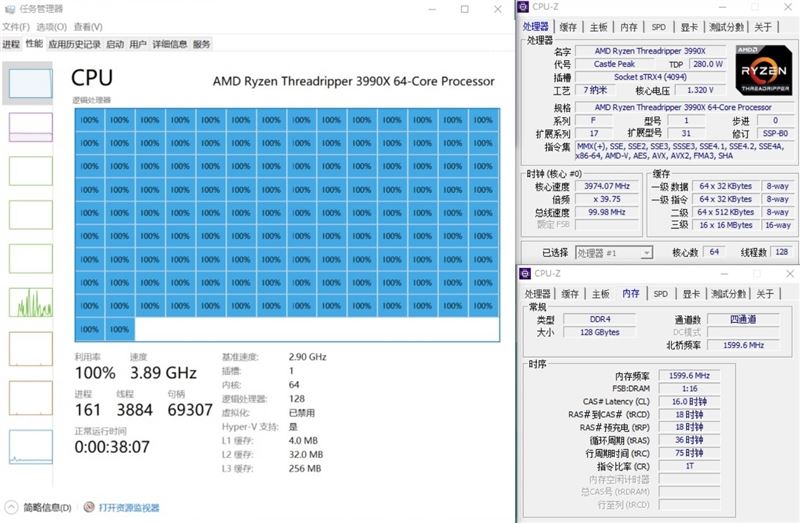The width and height of the screenshot is (800, 523).
Task: Click the Ryzen Threadripper logo image
Action: point(764,70)
